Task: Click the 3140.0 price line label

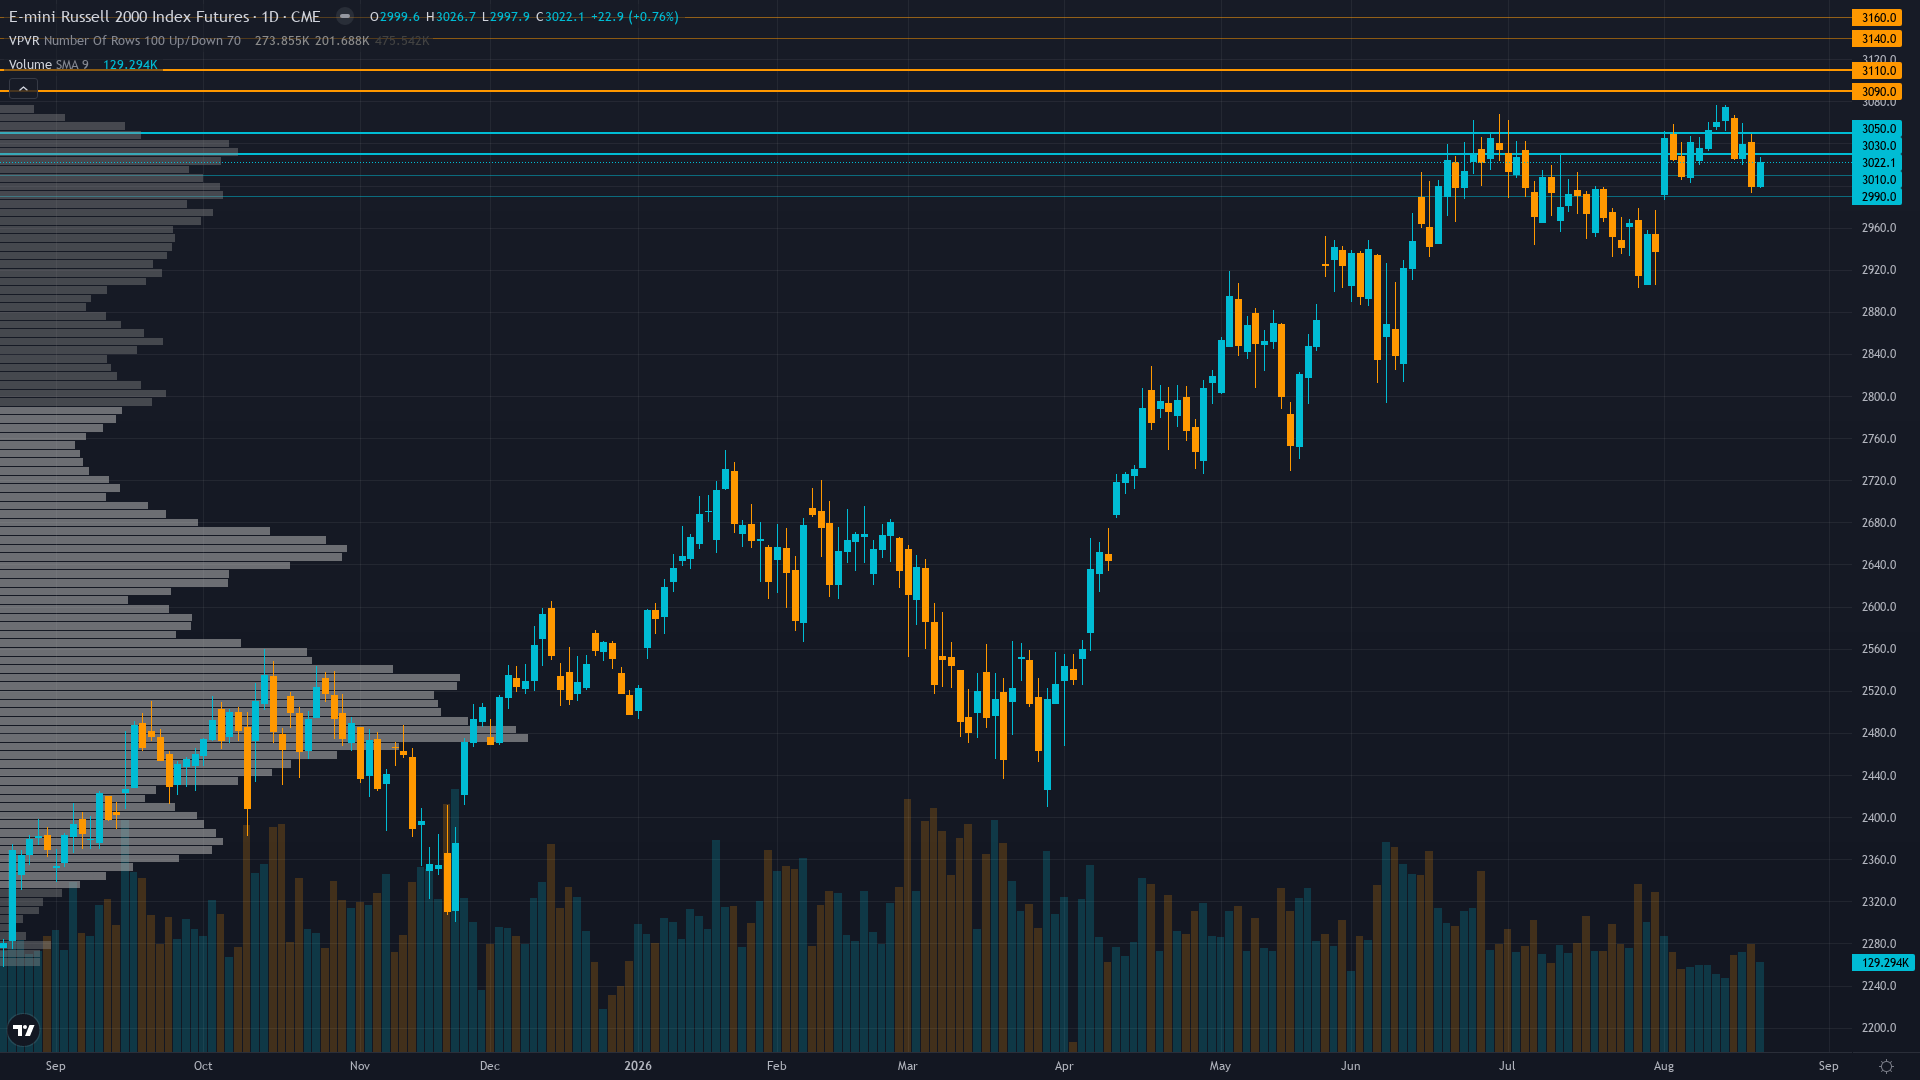Action: (1877, 39)
